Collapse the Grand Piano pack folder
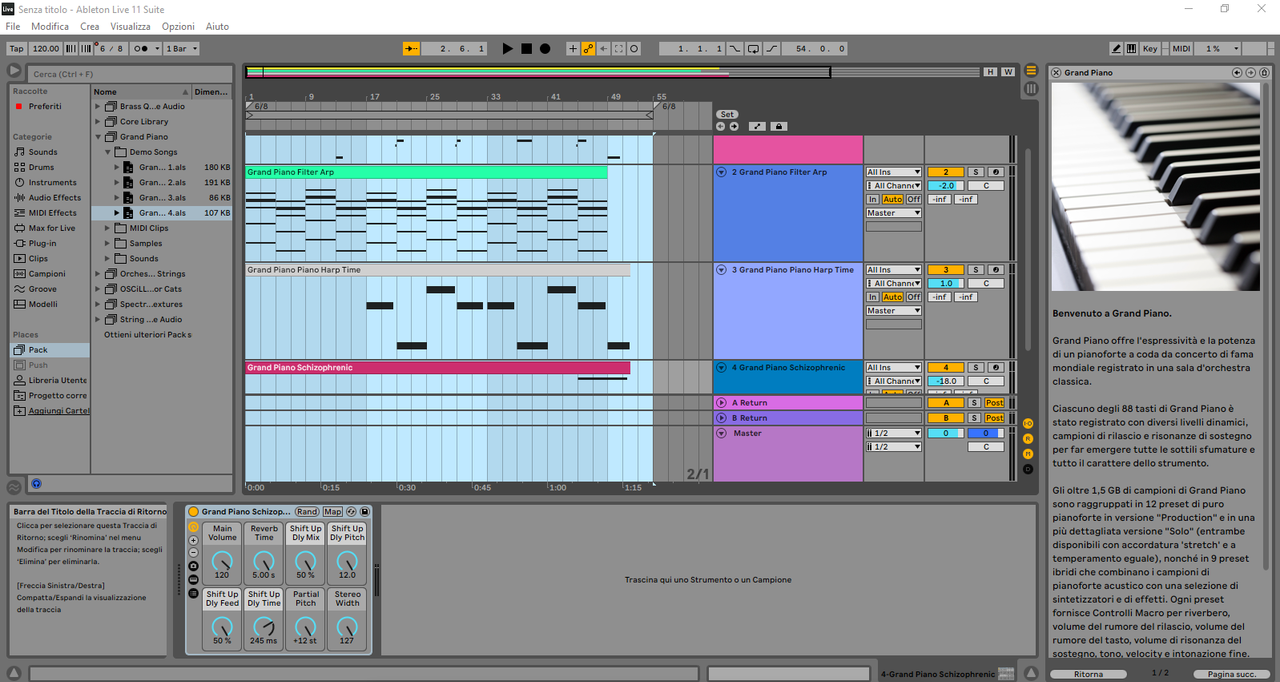The height and width of the screenshot is (682, 1280). click(x=98, y=137)
